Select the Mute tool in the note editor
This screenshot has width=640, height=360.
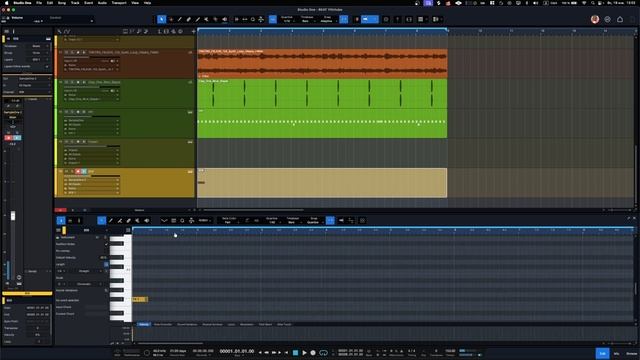click(x=138, y=220)
